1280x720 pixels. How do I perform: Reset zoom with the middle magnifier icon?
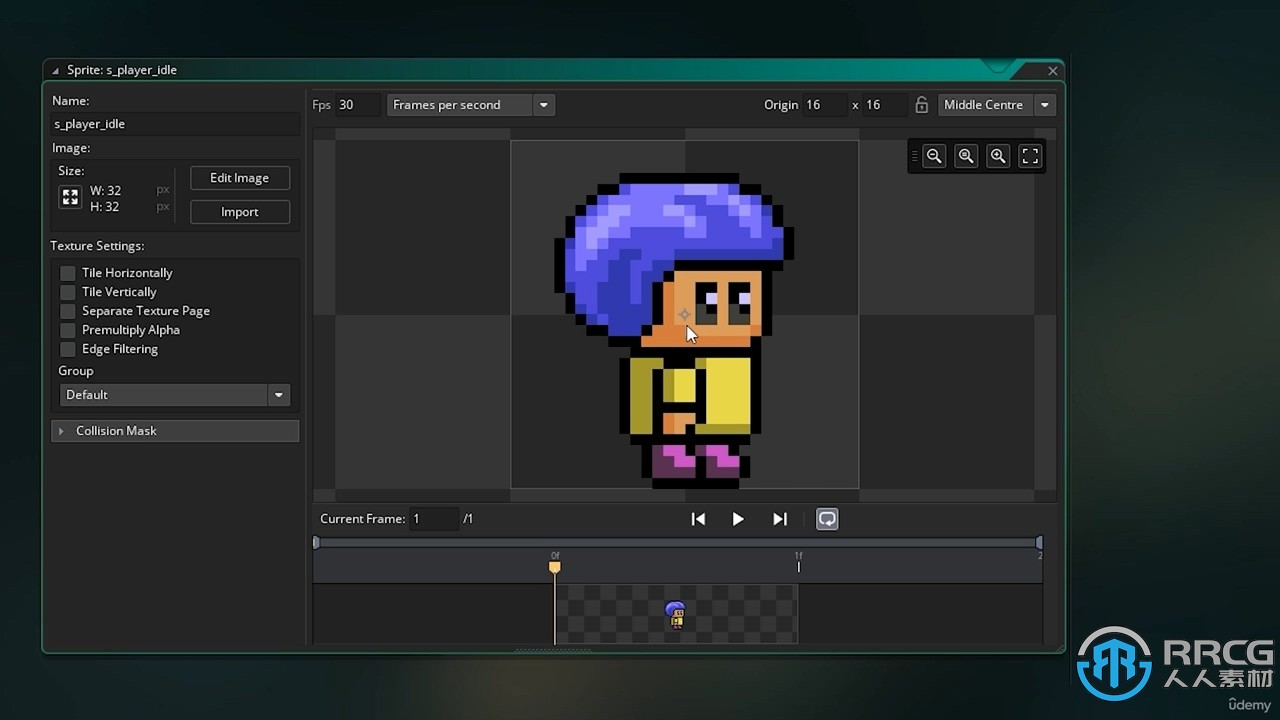pyautogui.click(x=966, y=156)
